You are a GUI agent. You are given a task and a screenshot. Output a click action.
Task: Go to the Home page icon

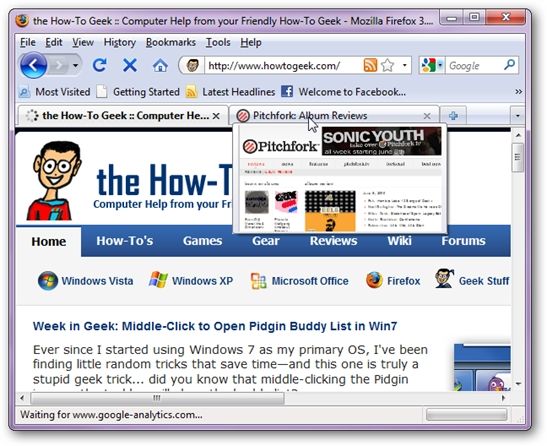click(160, 65)
